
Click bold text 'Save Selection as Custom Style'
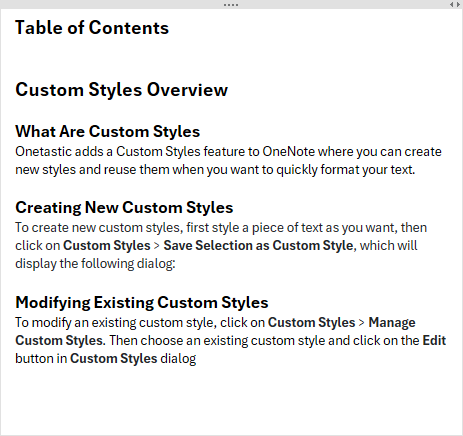point(258,246)
